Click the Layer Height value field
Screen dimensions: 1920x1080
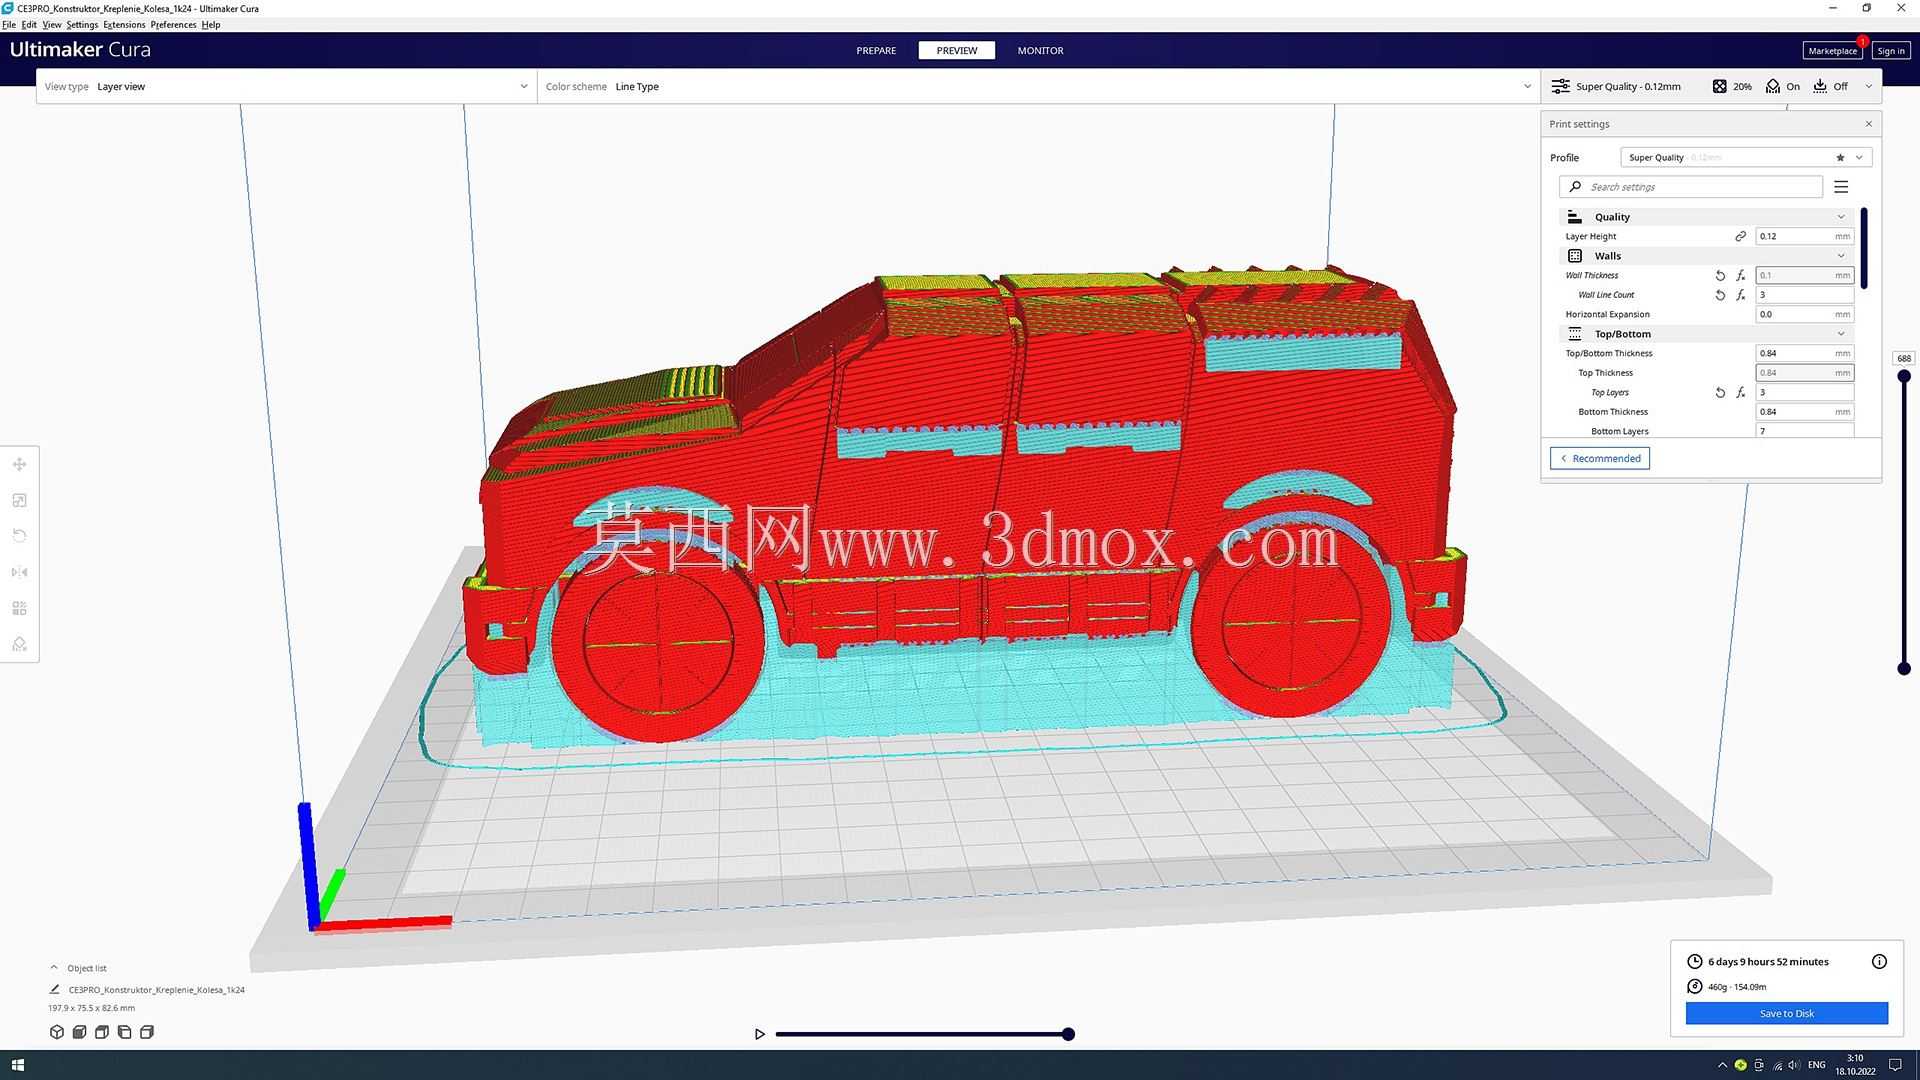[x=1805, y=236]
